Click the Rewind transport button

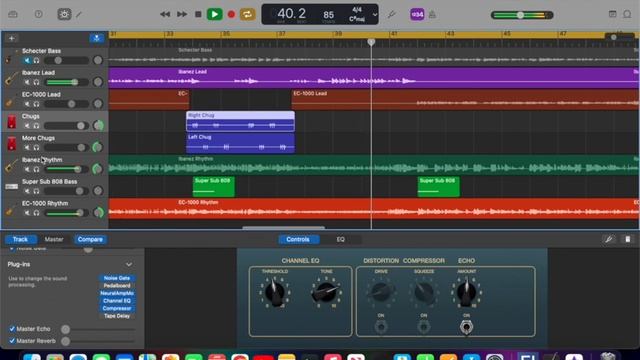(165, 14)
